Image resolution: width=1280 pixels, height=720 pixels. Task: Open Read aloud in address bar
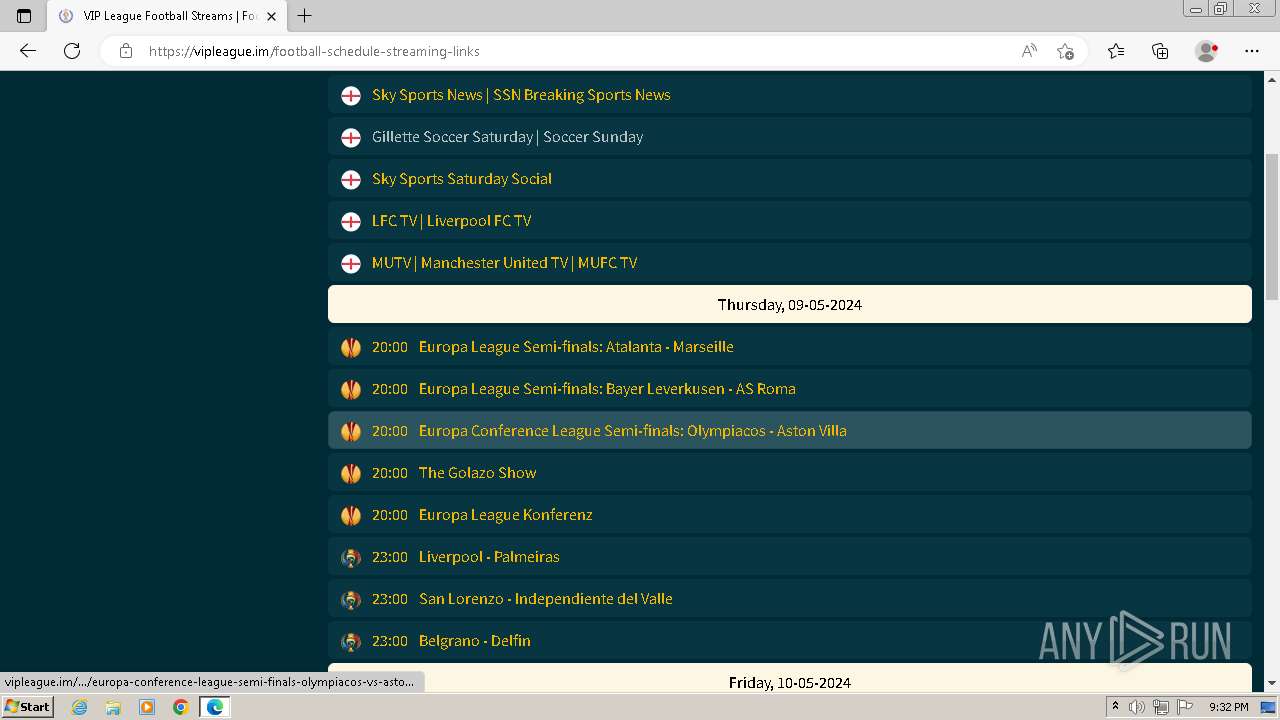tap(1029, 51)
